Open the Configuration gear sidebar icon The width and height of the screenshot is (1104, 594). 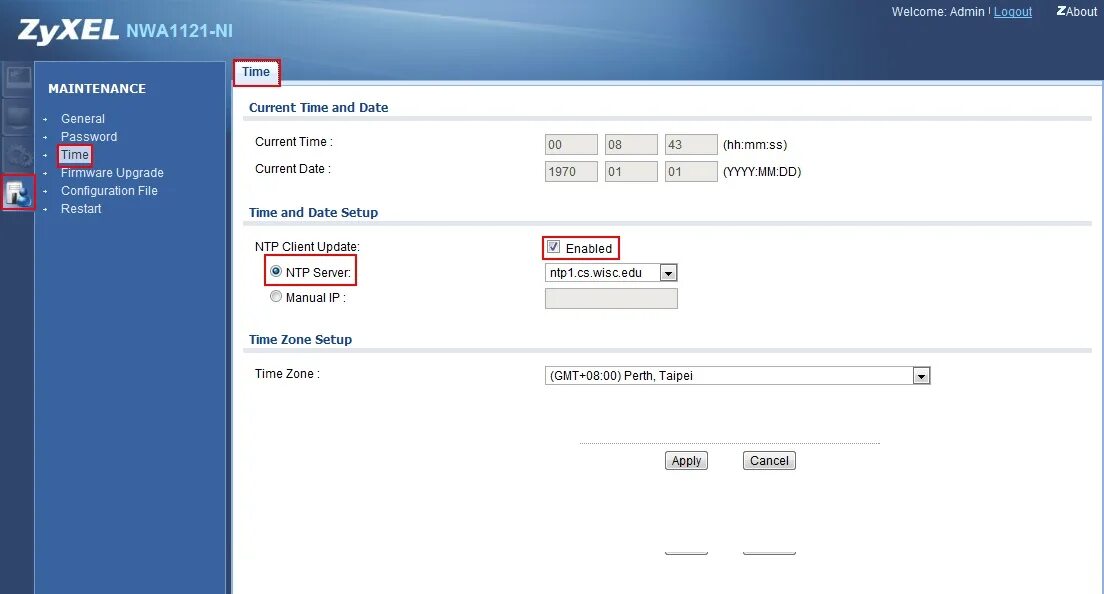(x=18, y=155)
